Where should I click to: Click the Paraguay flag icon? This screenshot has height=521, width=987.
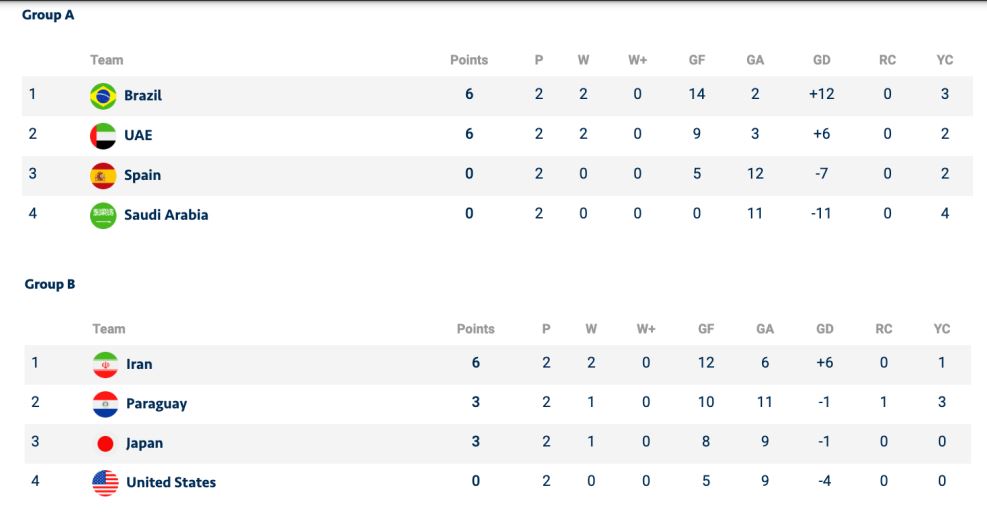105,404
